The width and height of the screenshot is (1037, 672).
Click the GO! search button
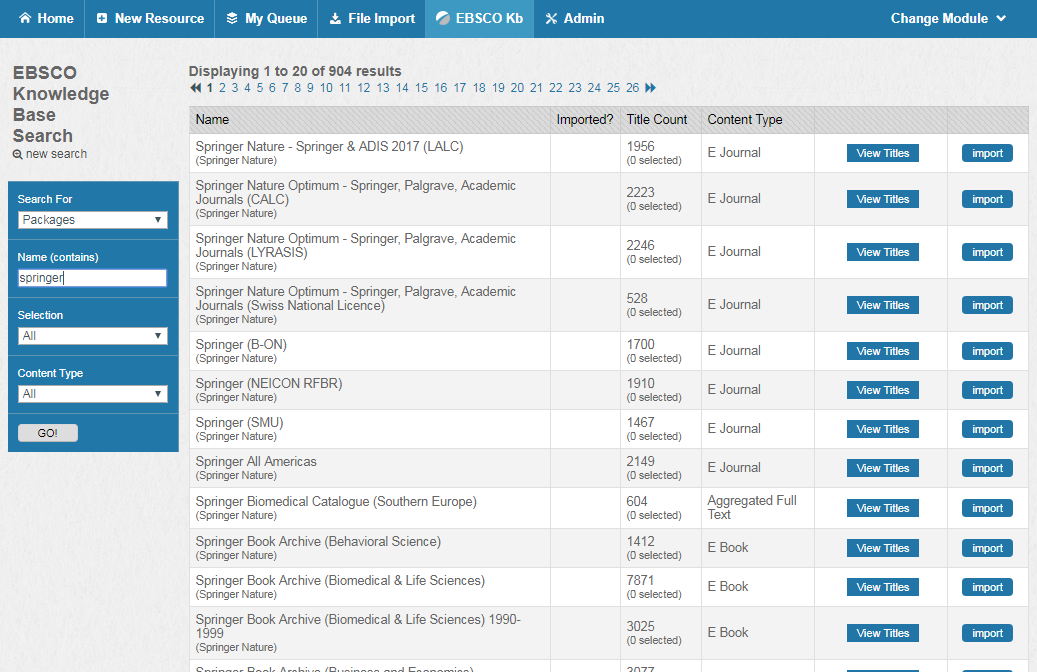coord(48,433)
